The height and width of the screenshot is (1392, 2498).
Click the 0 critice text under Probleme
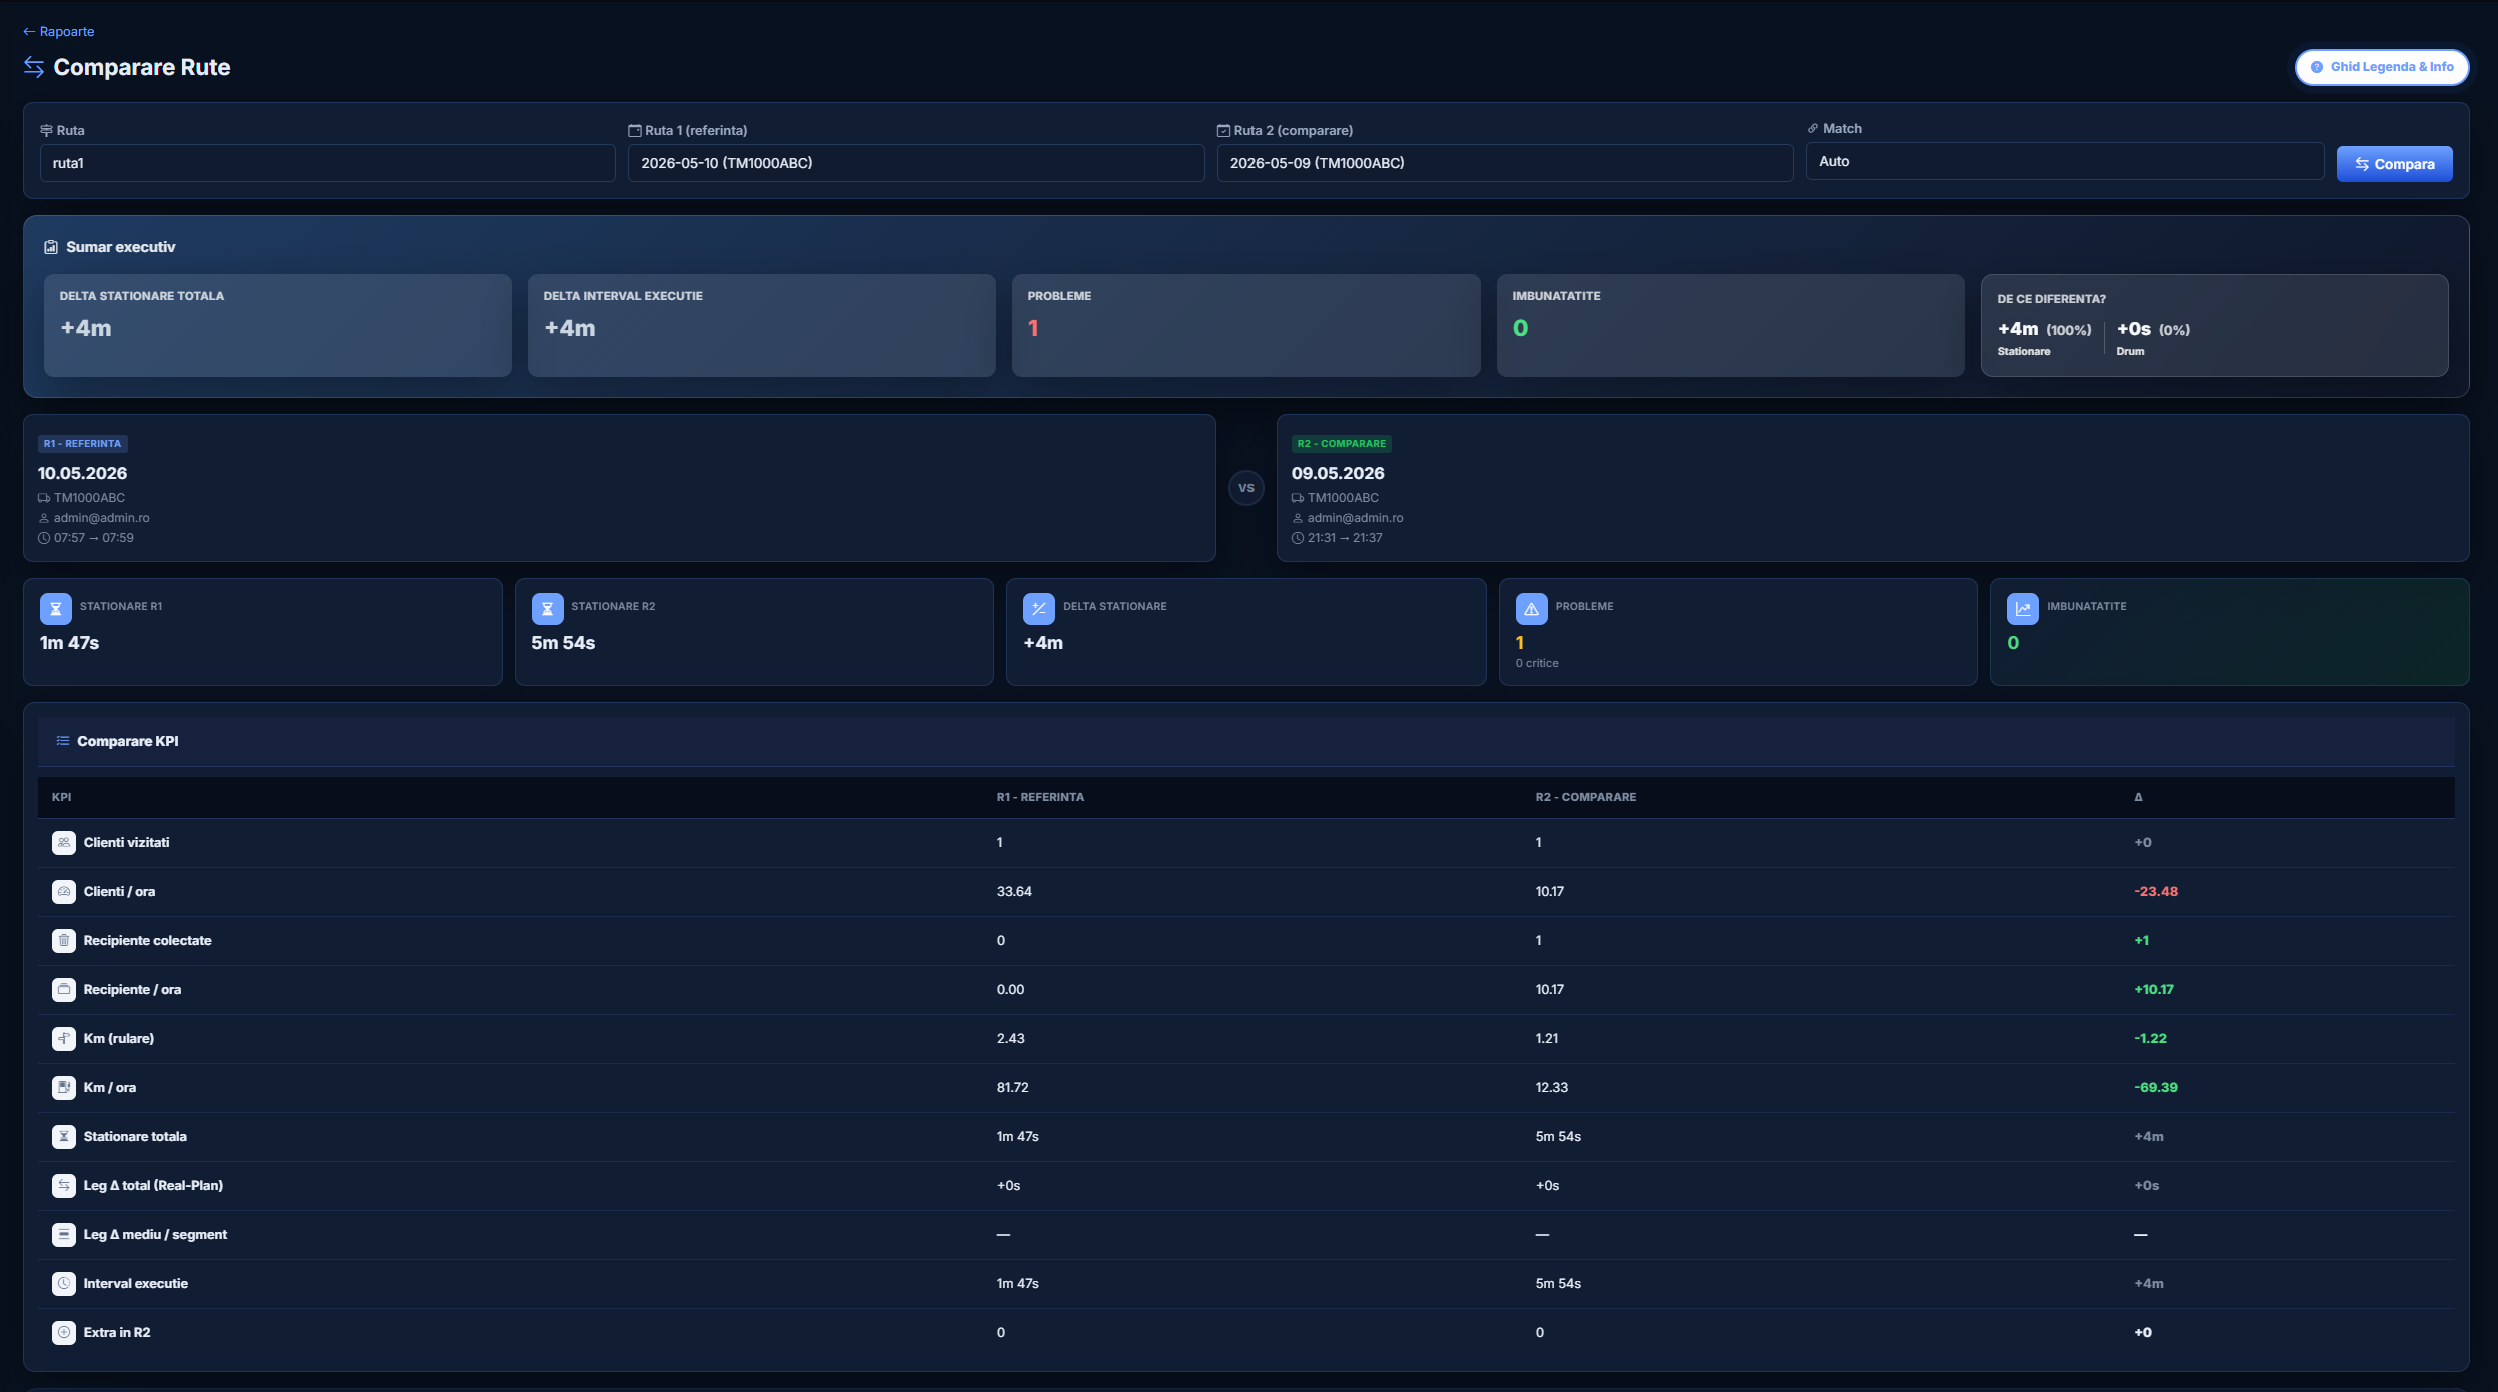tap(1537, 663)
